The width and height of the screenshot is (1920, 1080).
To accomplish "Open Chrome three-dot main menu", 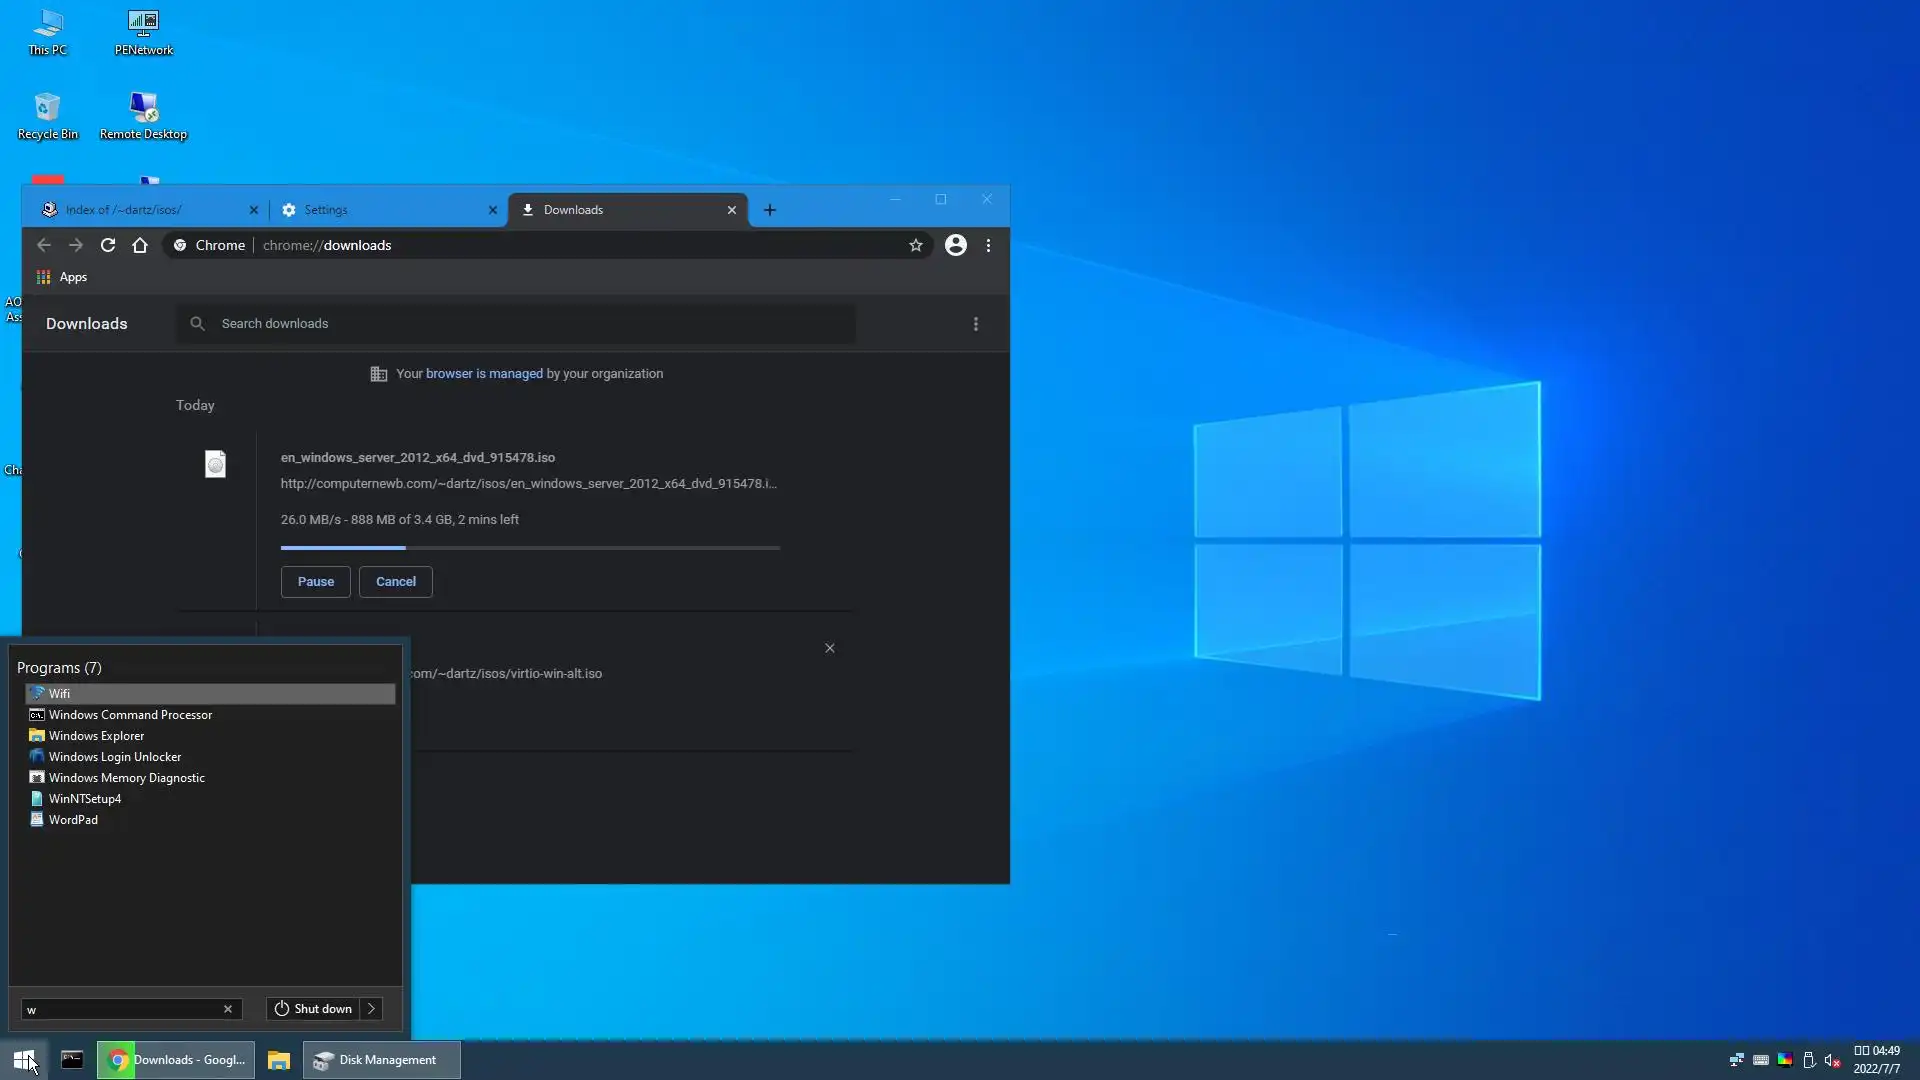I will pos(988,245).
